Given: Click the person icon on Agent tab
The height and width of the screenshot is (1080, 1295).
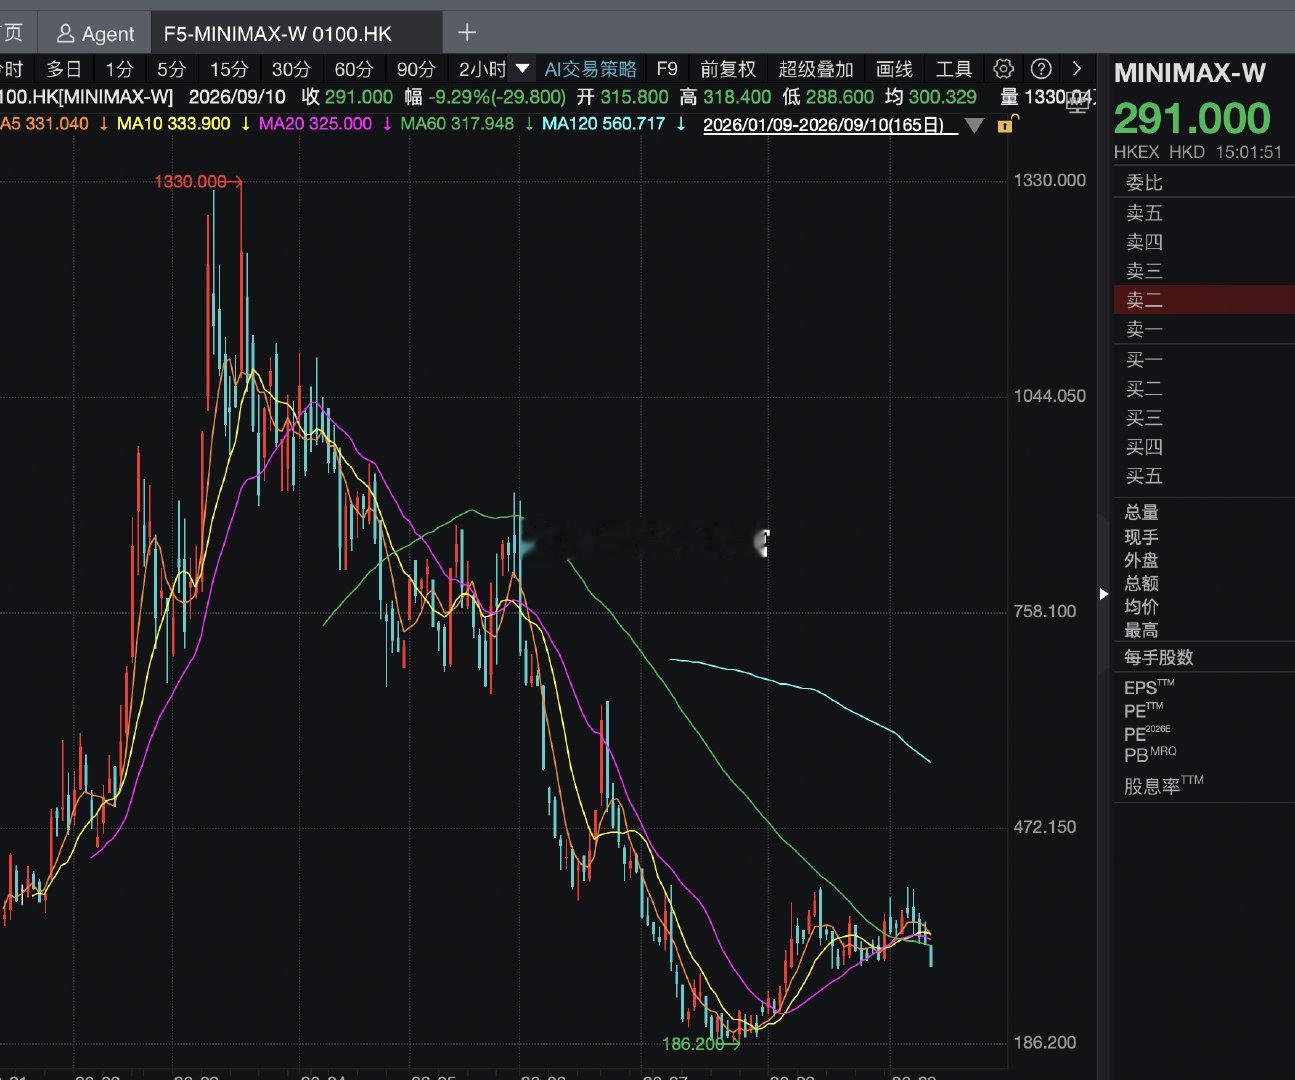Looking at the screenshot, I should point(66,34).
